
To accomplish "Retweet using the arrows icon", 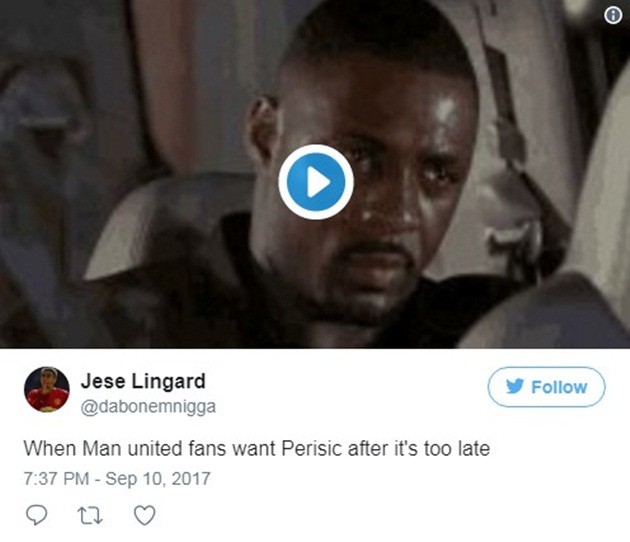I will [90, 516].
